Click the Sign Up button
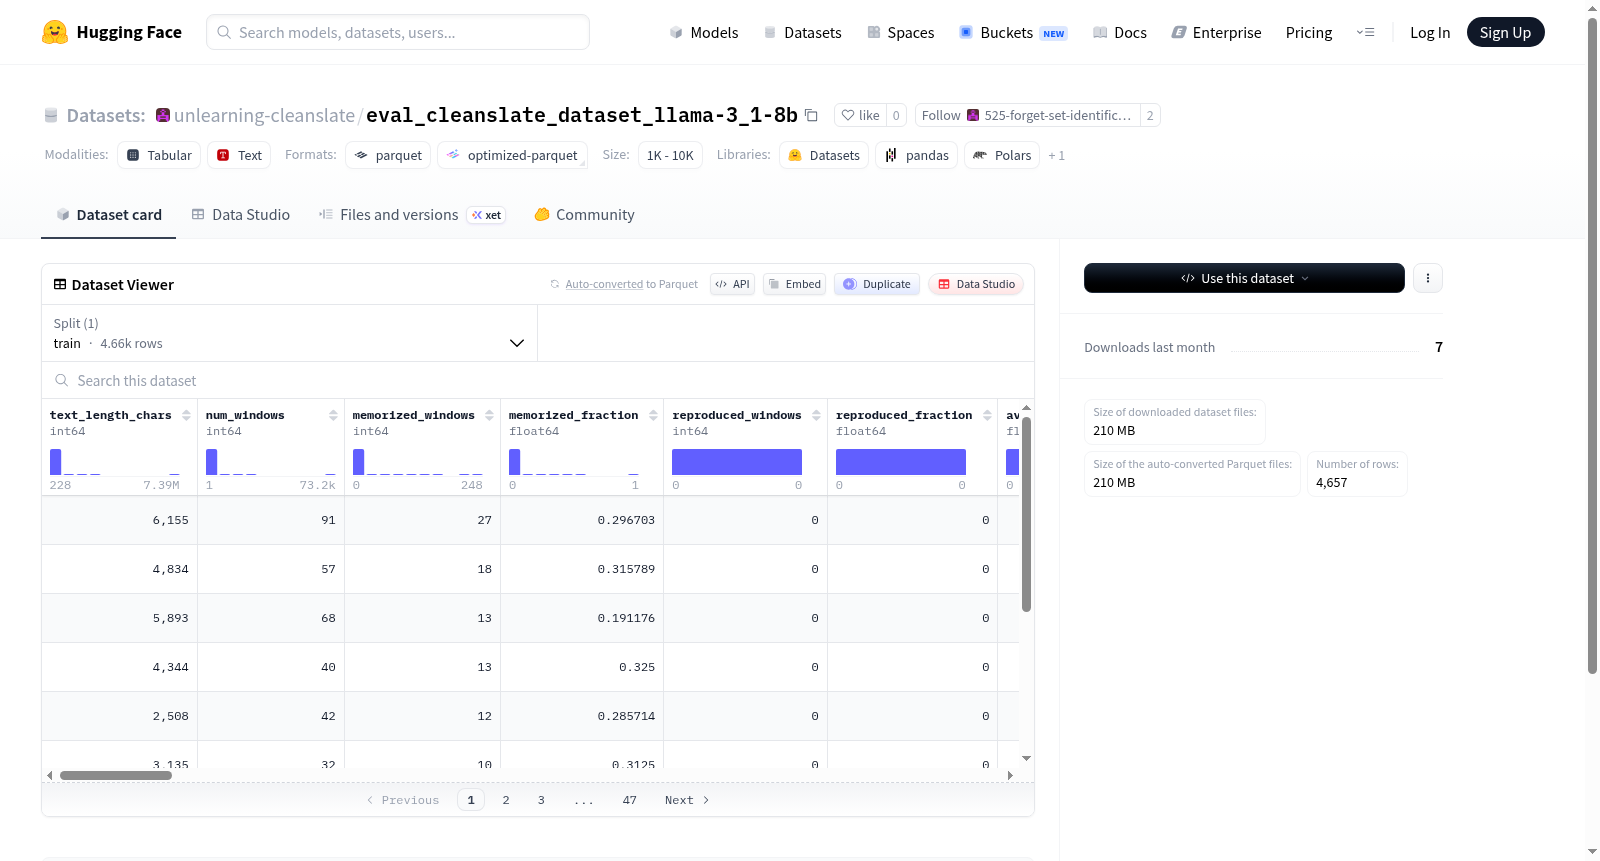The height and width of the screenshot is (861, 1600). 1505,32
